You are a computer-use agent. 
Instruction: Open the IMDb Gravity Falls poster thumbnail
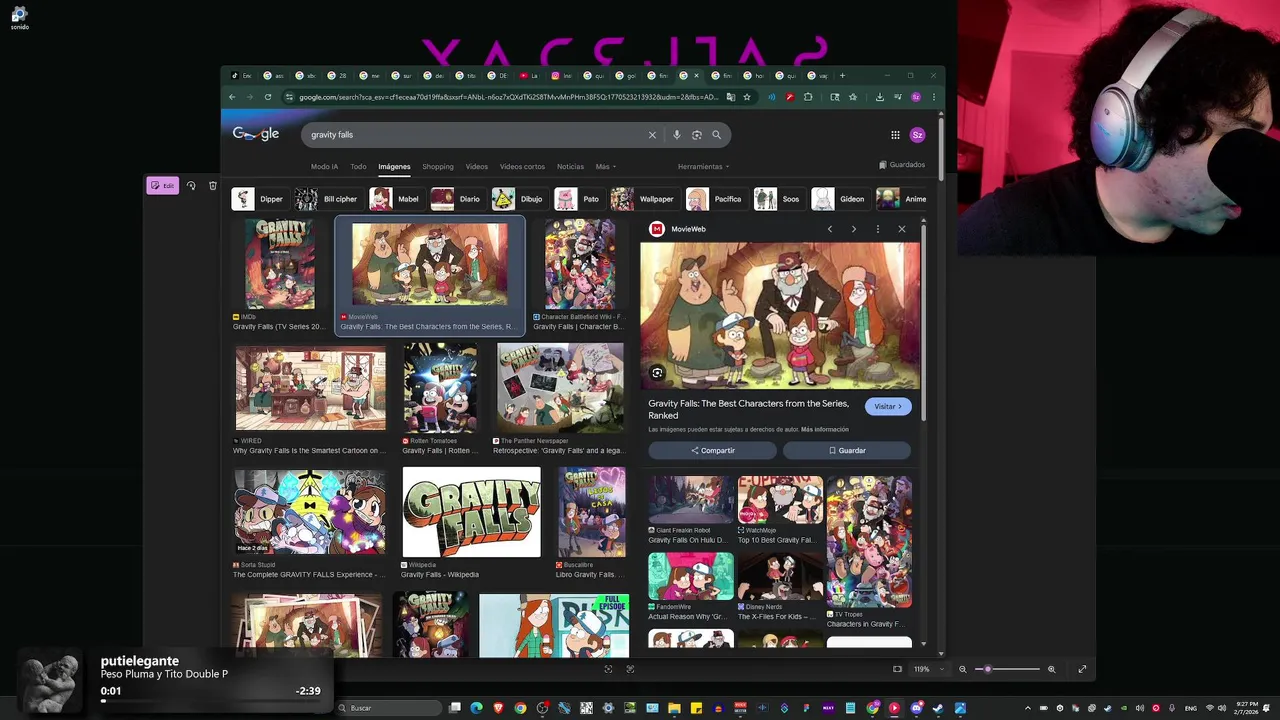pyautogui.click(x=280, y=265)
